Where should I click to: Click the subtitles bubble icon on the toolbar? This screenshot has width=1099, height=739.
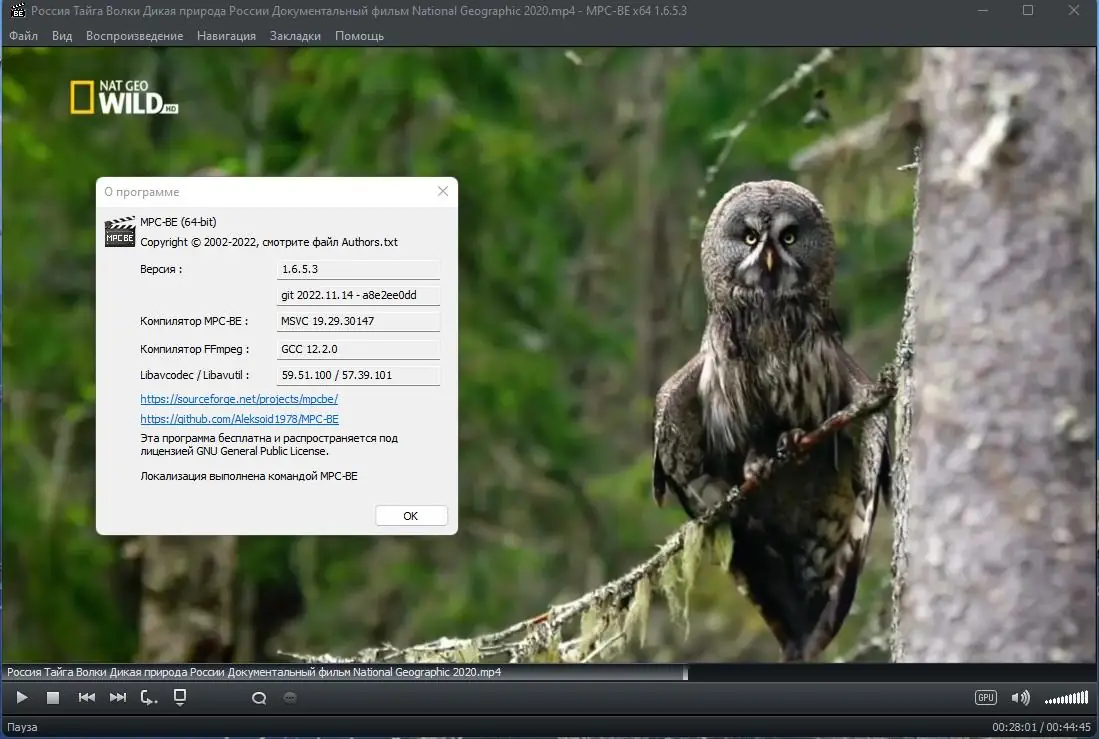(290, 697)
